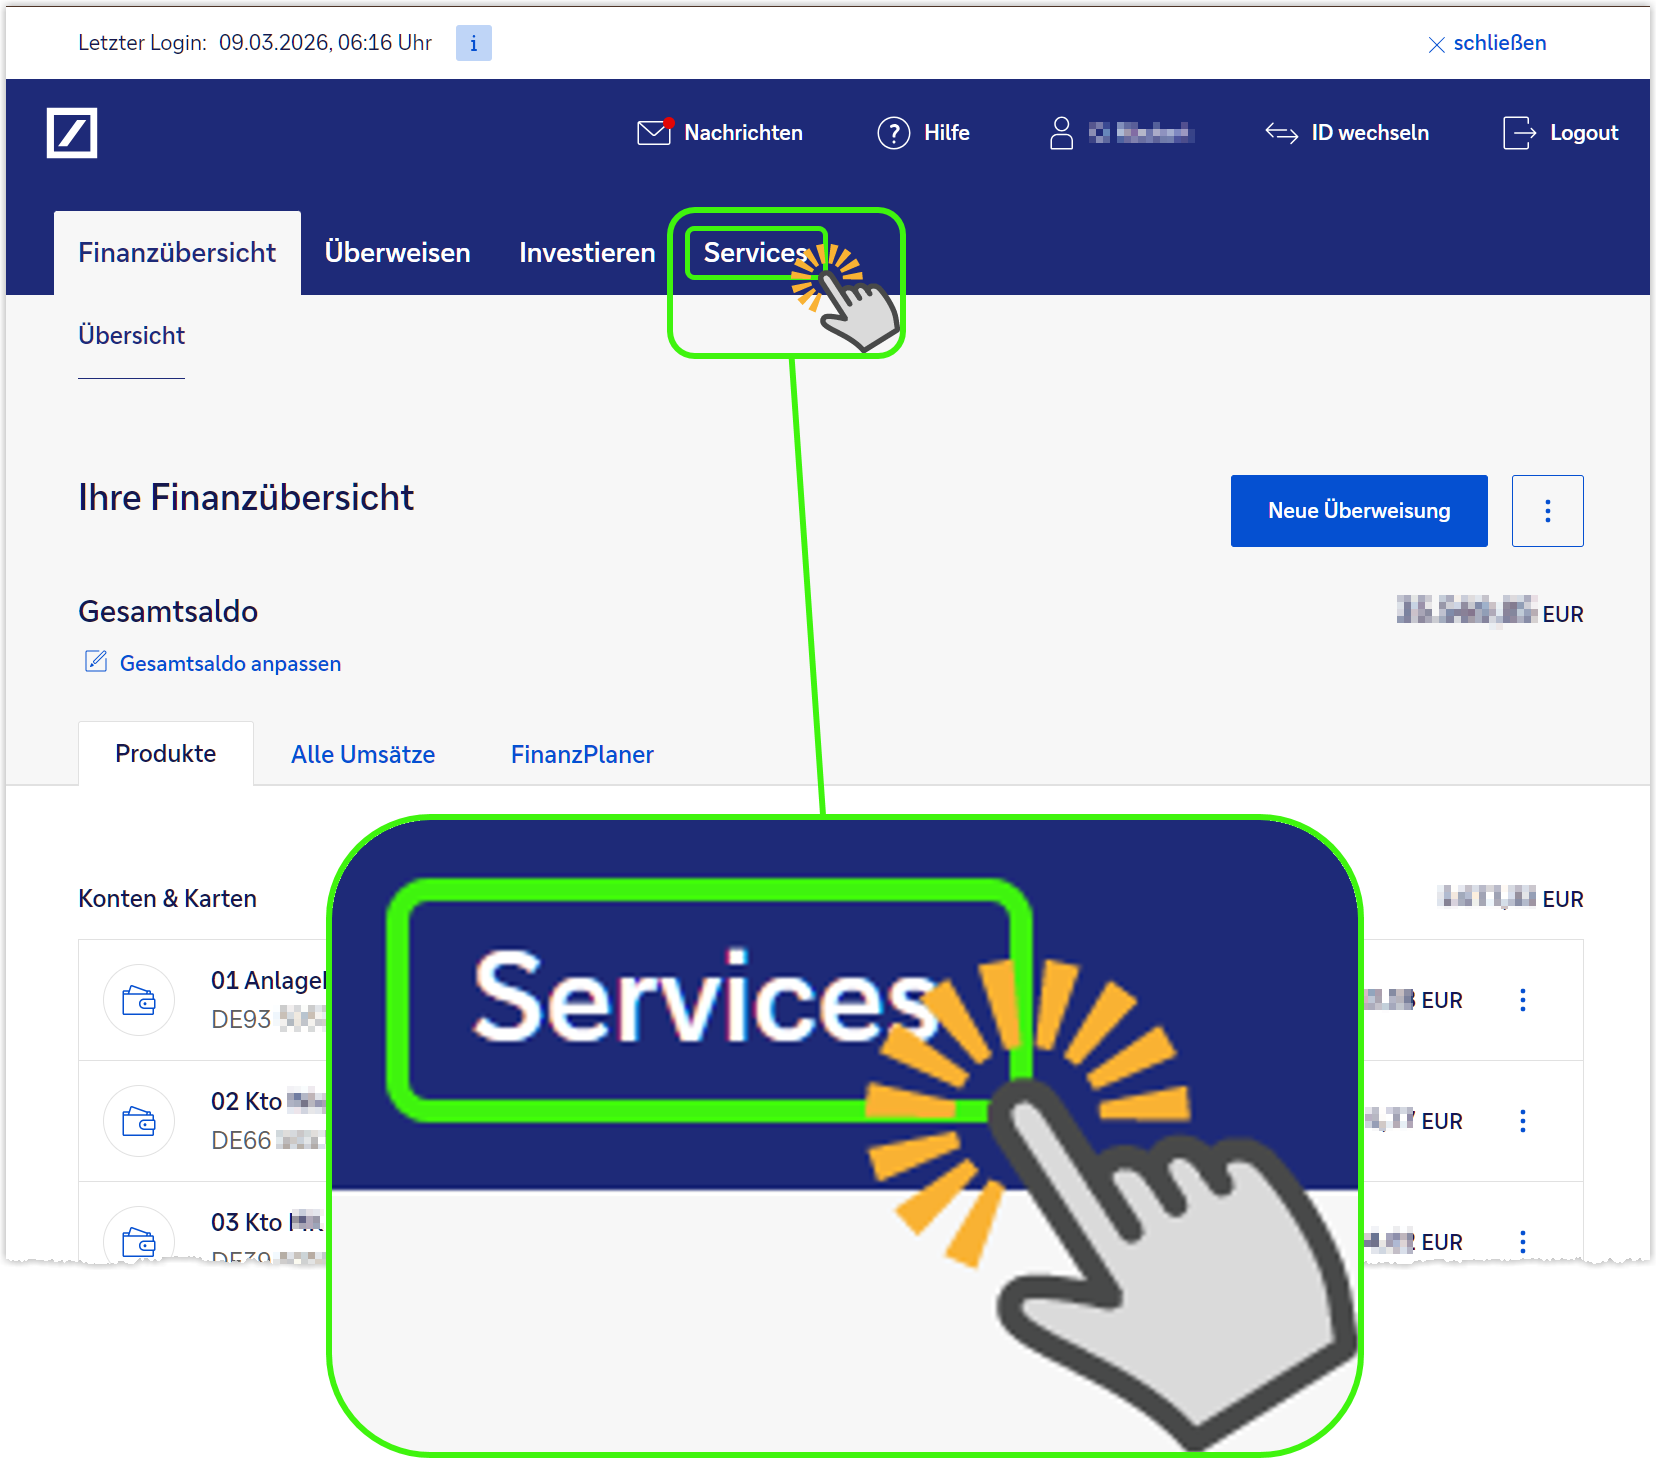Select the Alle Umsätze tab

[363, 755]
